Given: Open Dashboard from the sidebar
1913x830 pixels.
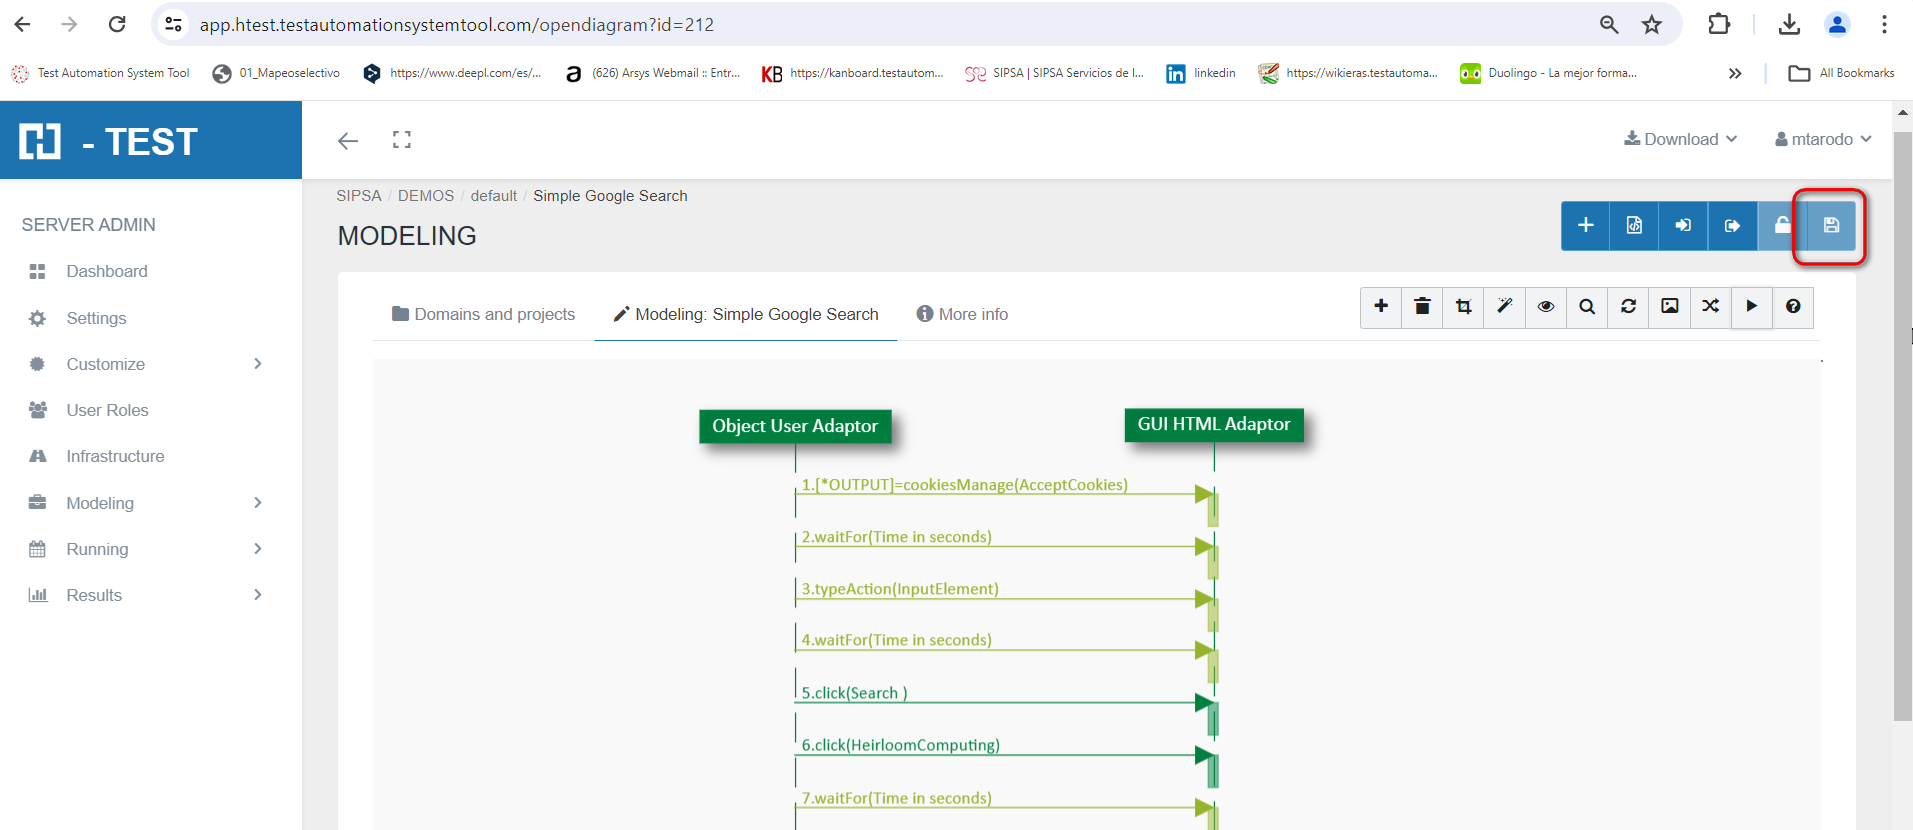Looking at the screenshot, I should coord(107,271).
